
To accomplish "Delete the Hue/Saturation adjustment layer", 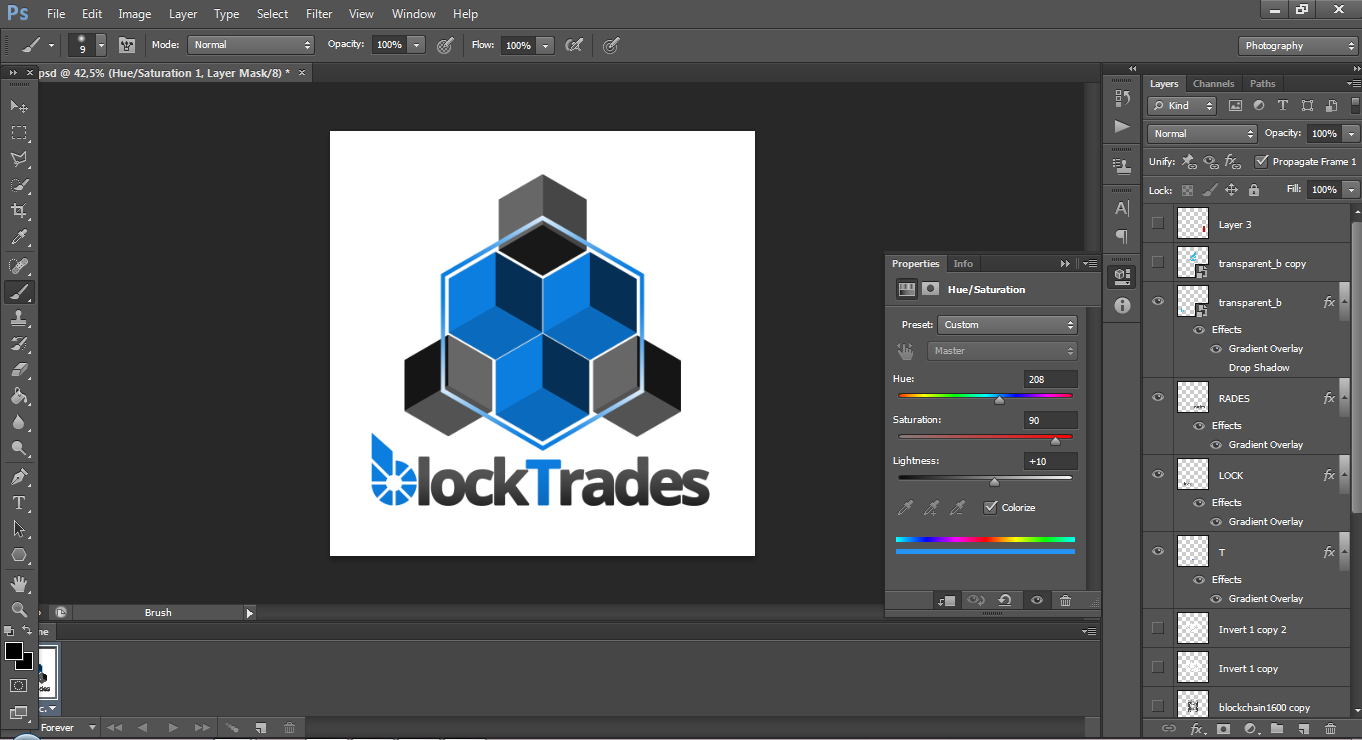I will tap(1066, 600).
